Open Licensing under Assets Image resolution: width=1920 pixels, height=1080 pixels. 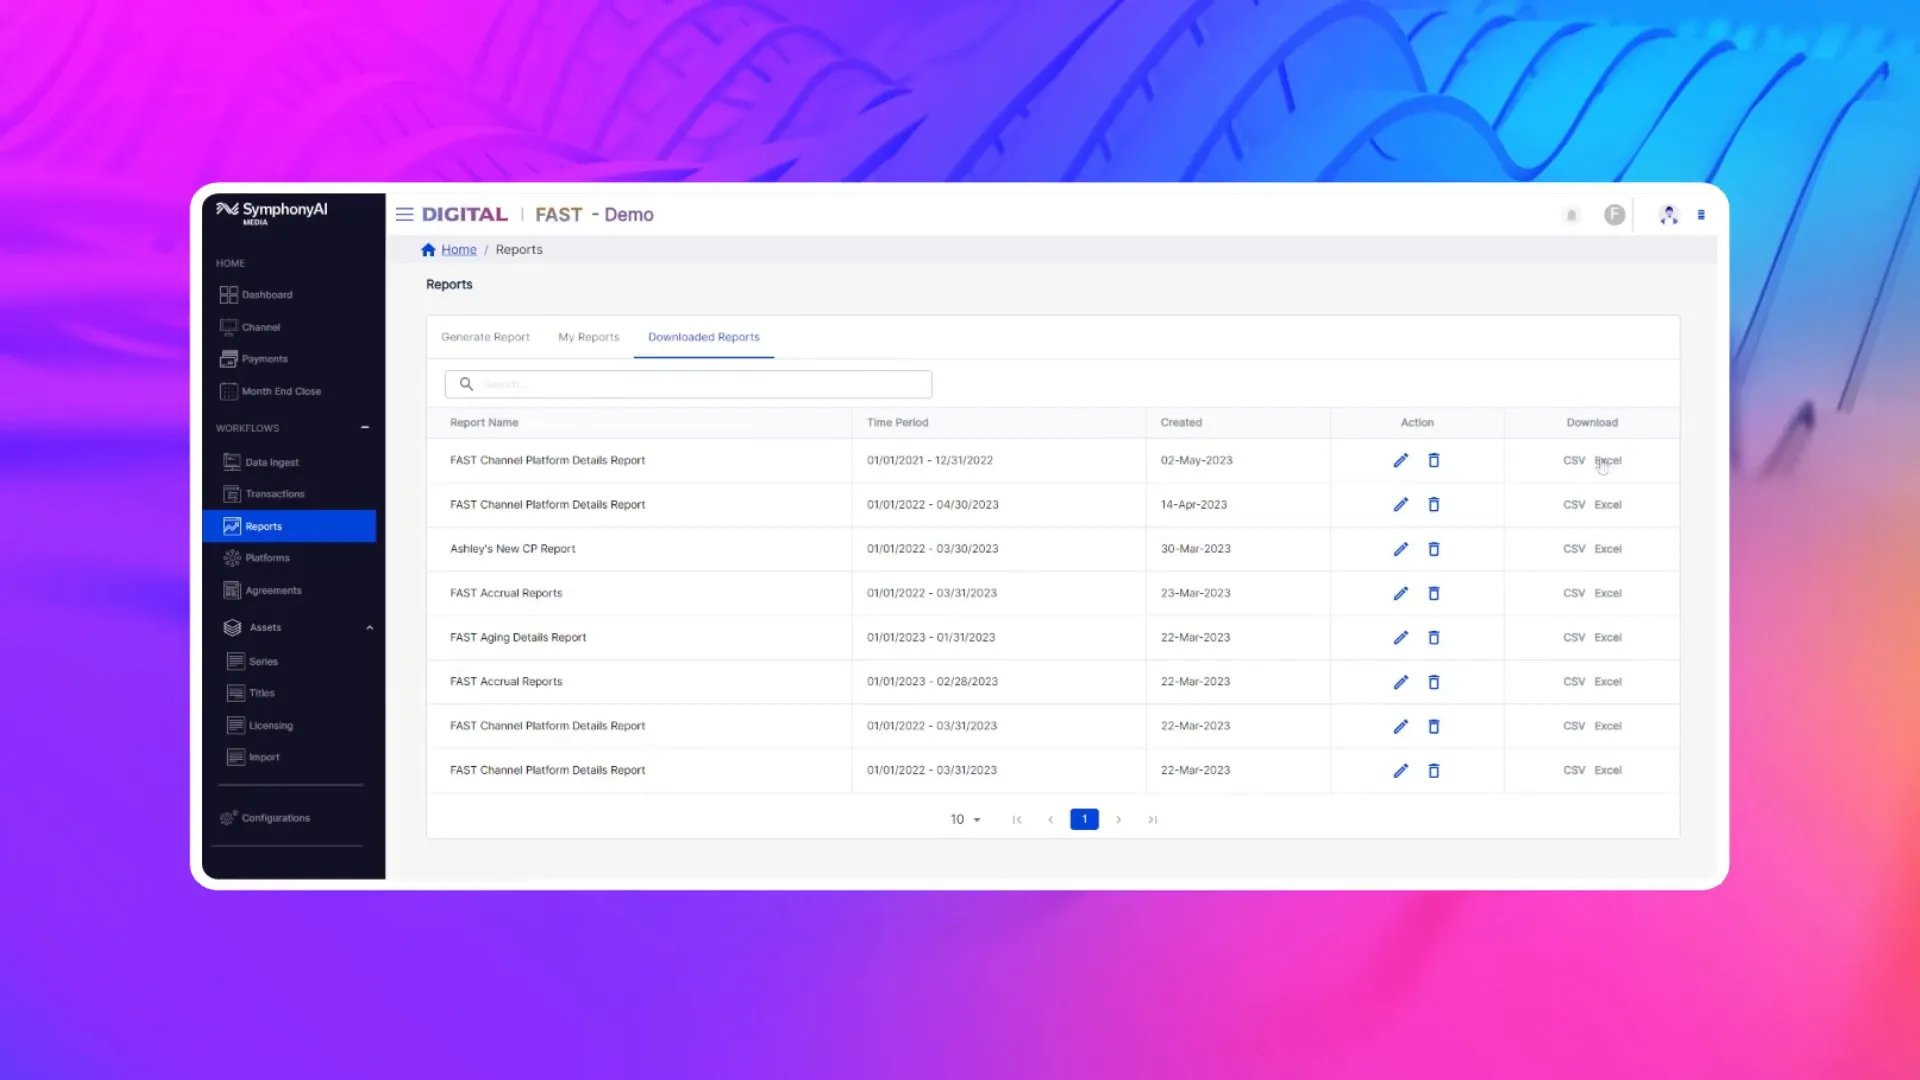pyautogui.click(x=260, y=726)
